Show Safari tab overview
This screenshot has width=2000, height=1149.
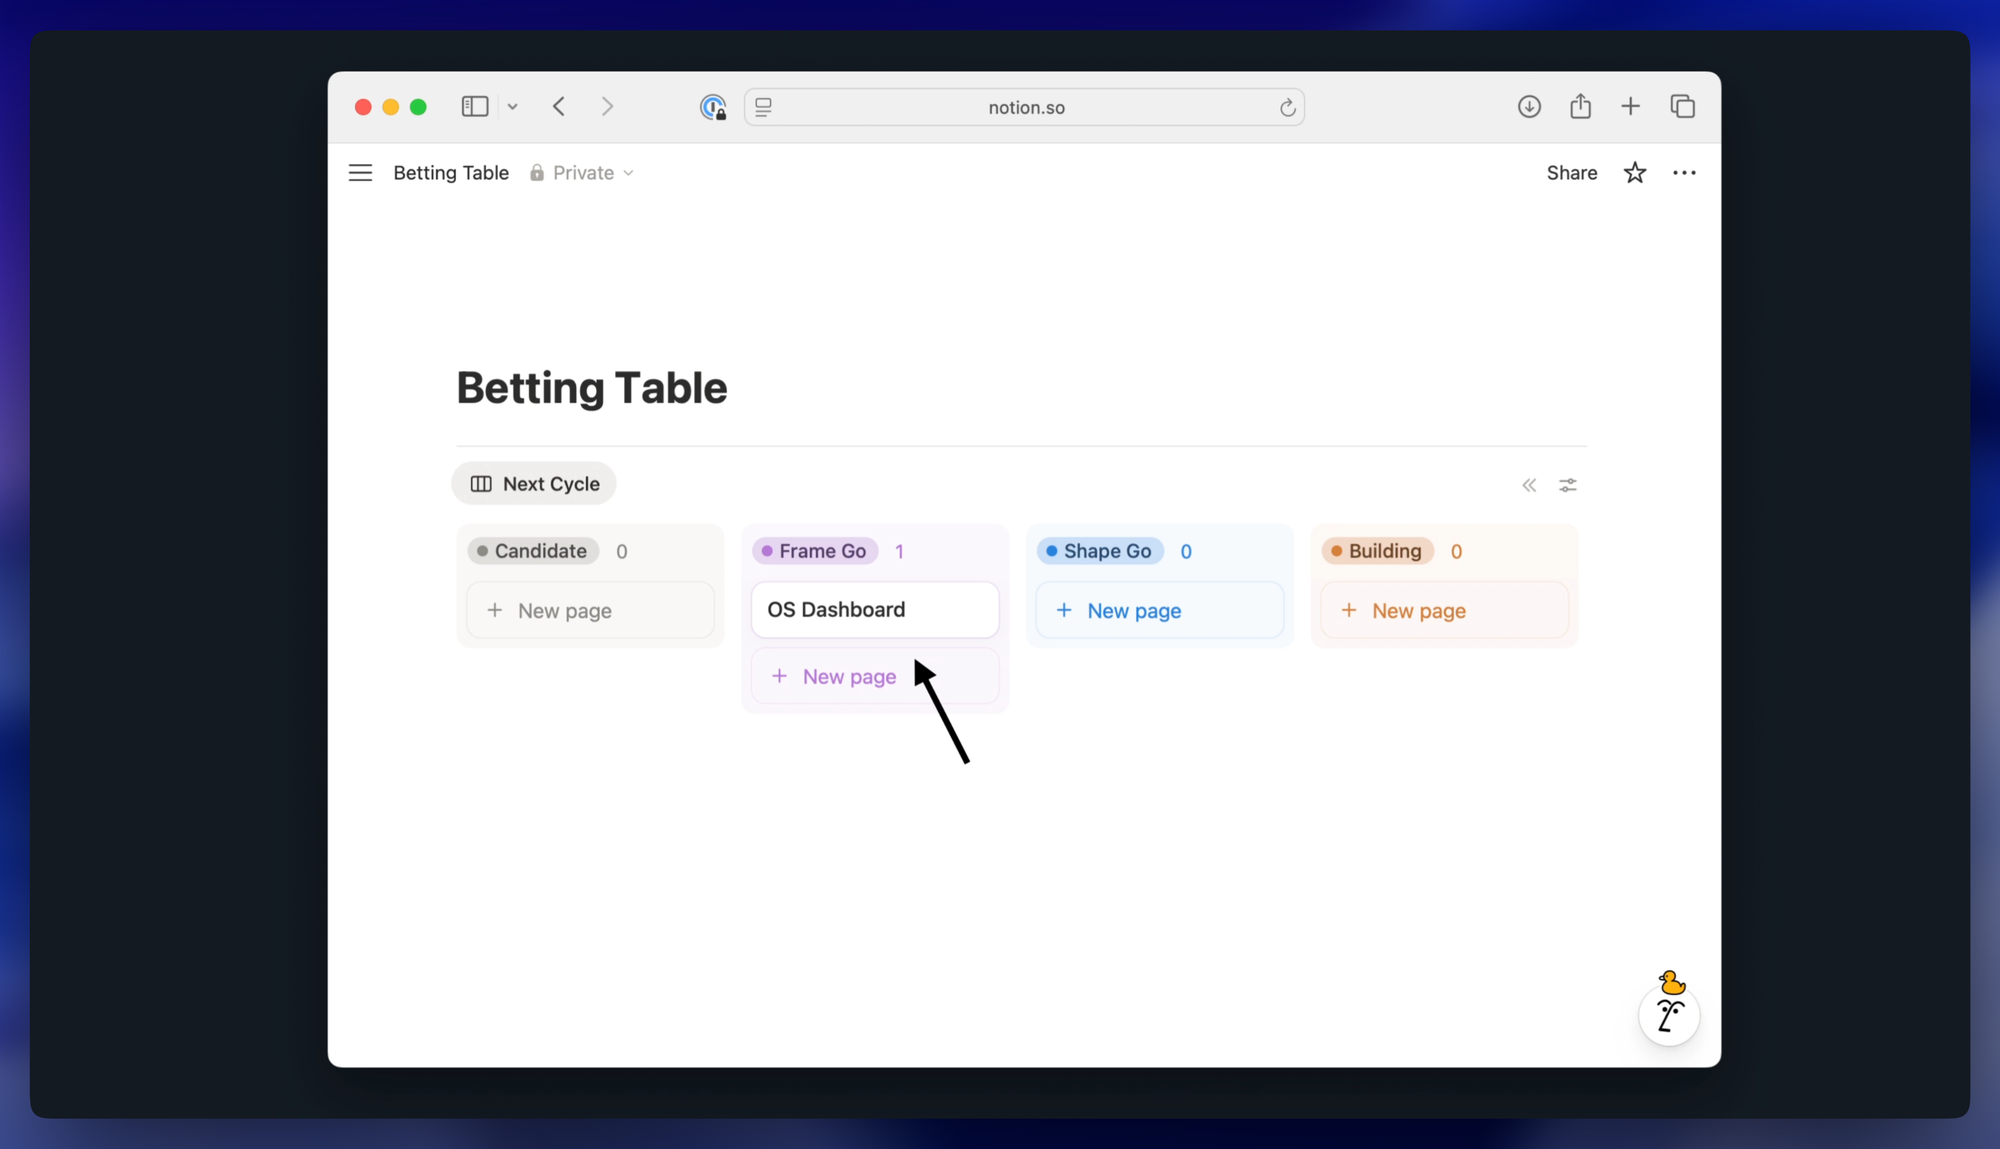click(1682, 107)
